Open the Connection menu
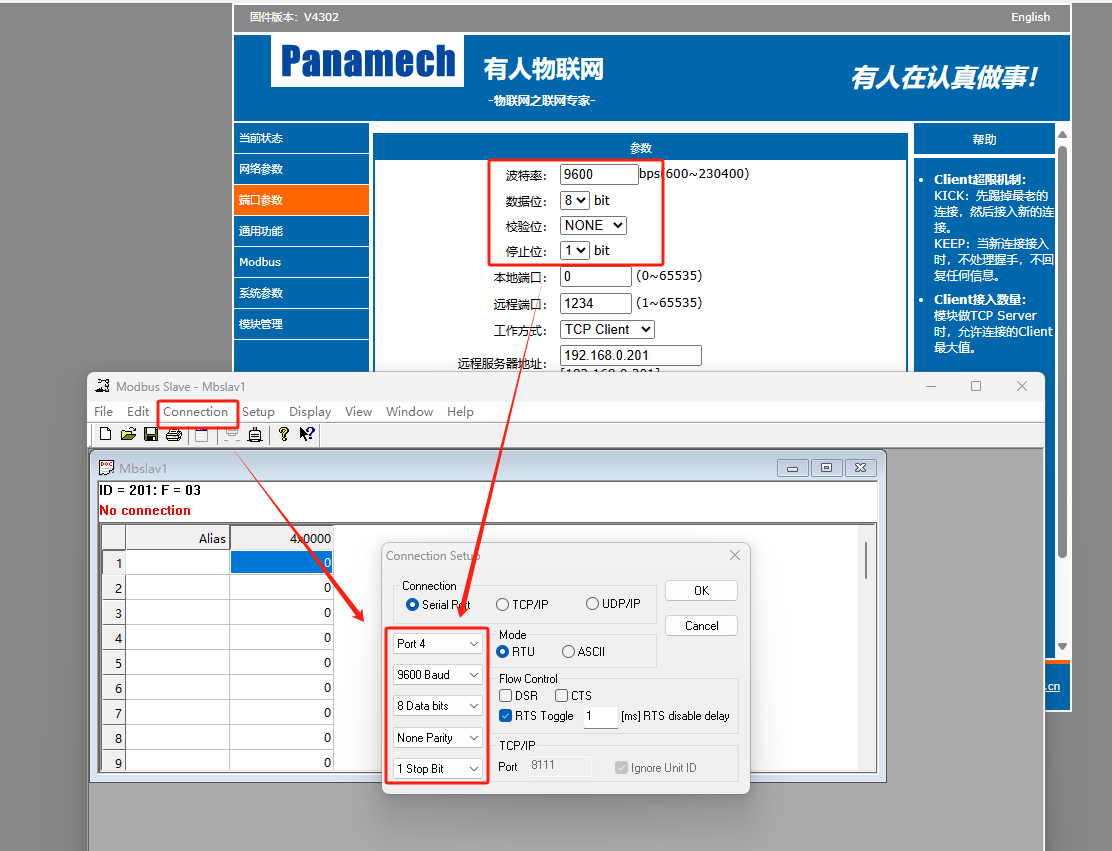1112x851 pixels. click(x=196, y=411)
